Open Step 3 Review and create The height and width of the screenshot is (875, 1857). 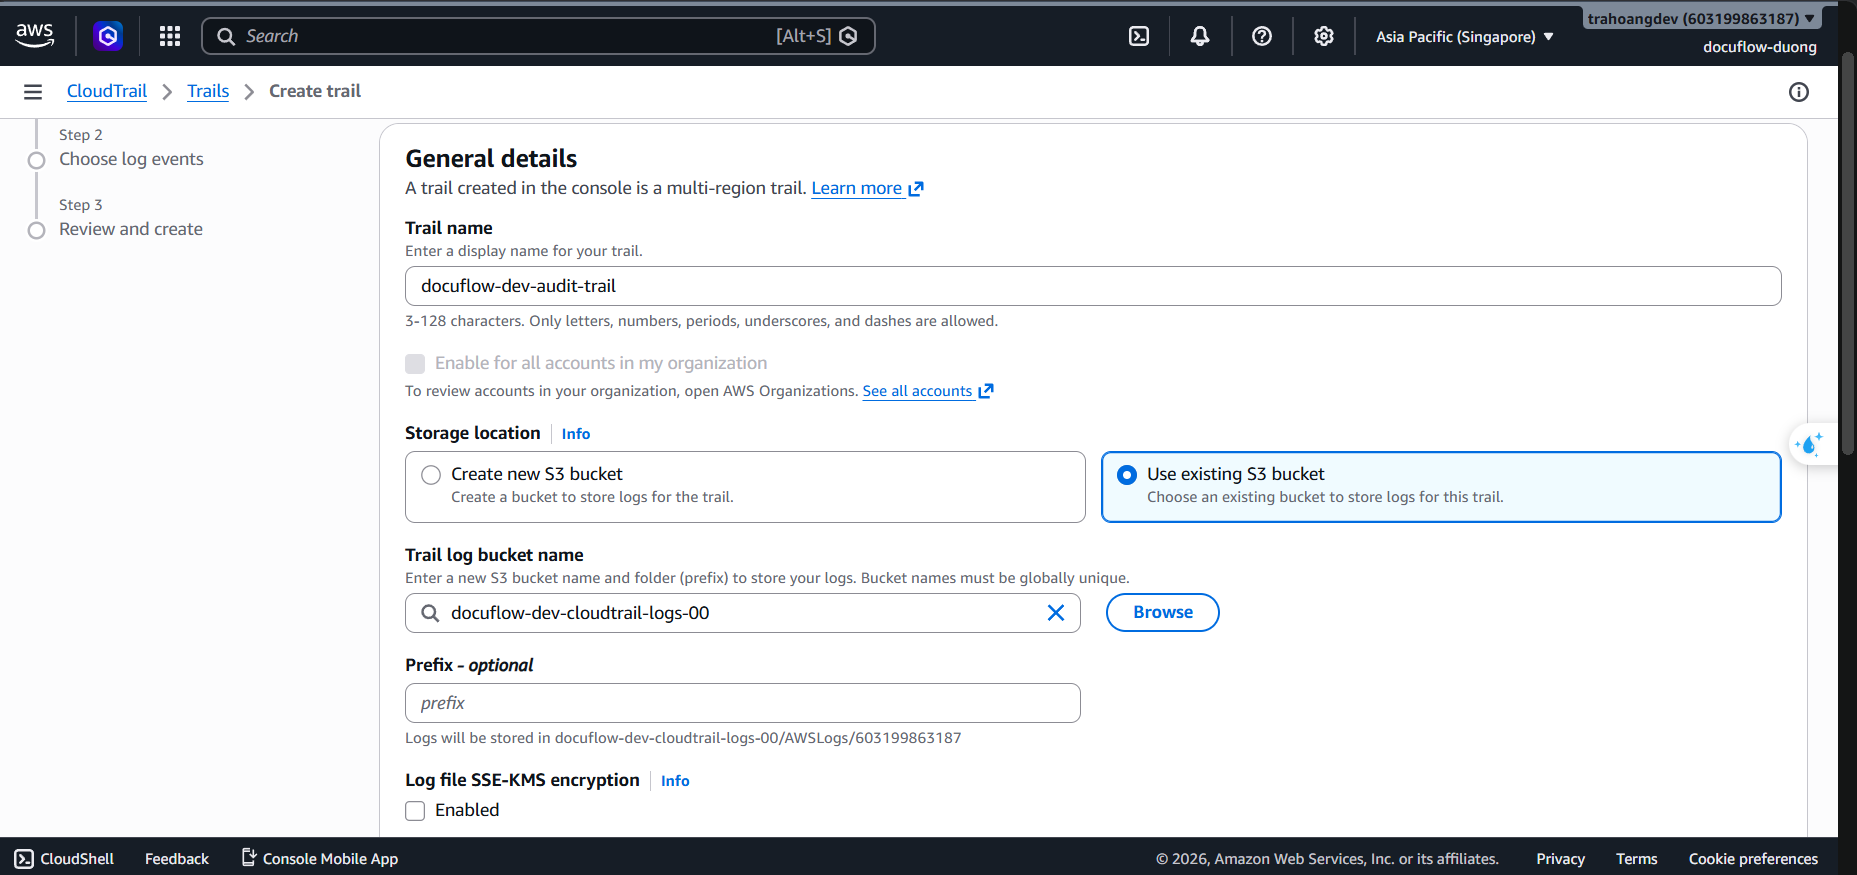pyautogui.click(x=131, y=229)
